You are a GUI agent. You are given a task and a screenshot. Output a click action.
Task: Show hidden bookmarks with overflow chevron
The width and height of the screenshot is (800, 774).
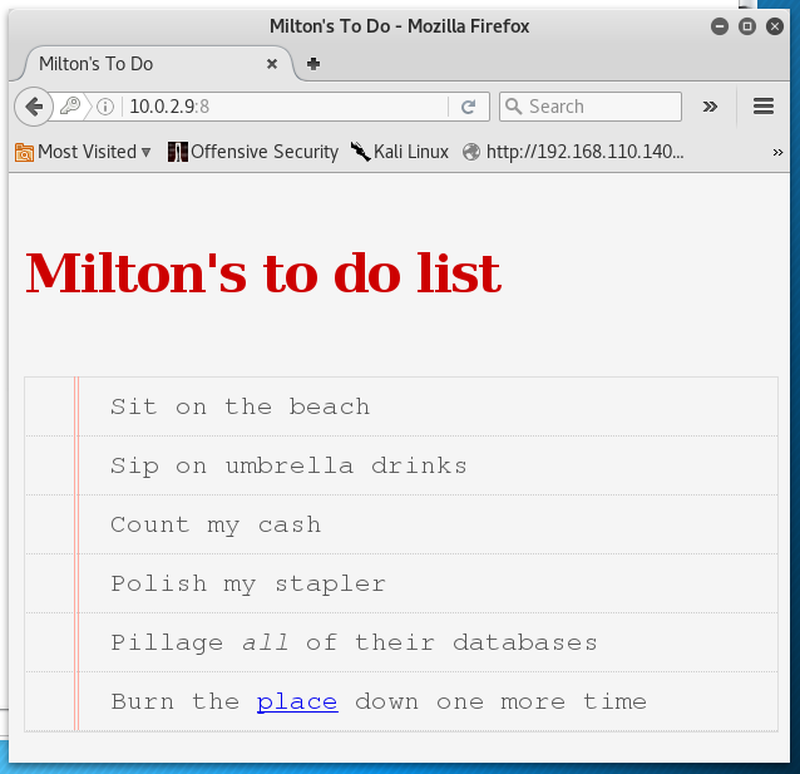coord(778,153)
